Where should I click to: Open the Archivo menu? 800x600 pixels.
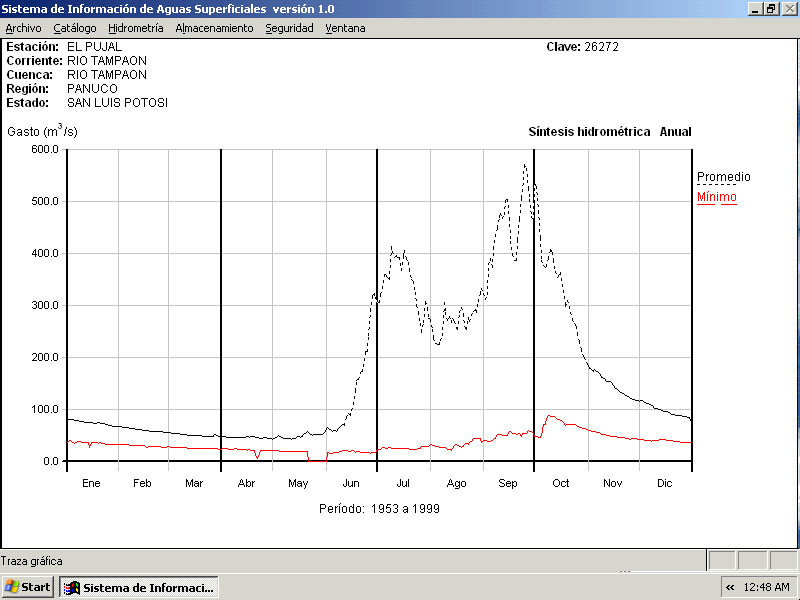pos(23,28)
